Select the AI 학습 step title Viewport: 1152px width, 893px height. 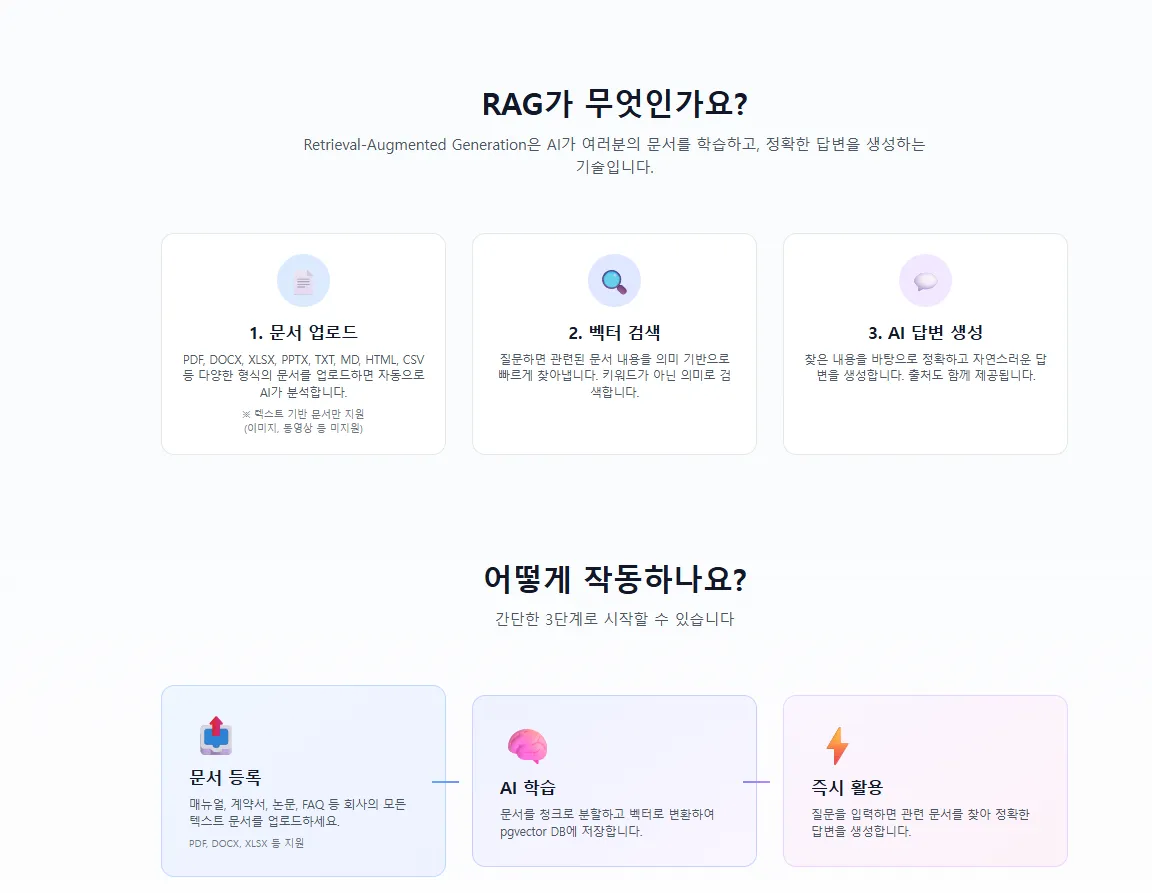tap(527, 787)
